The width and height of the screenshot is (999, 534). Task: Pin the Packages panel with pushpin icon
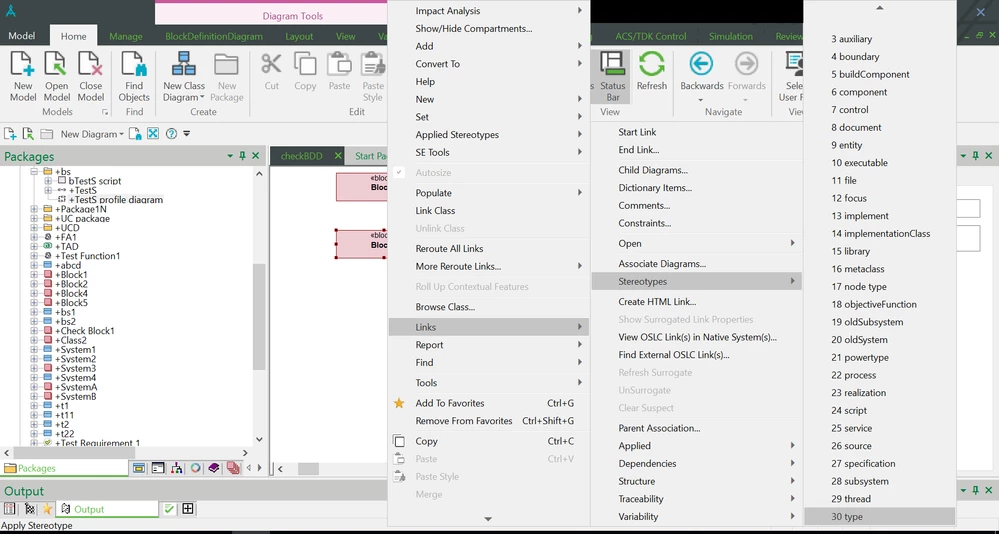click(x=242, y=156)
